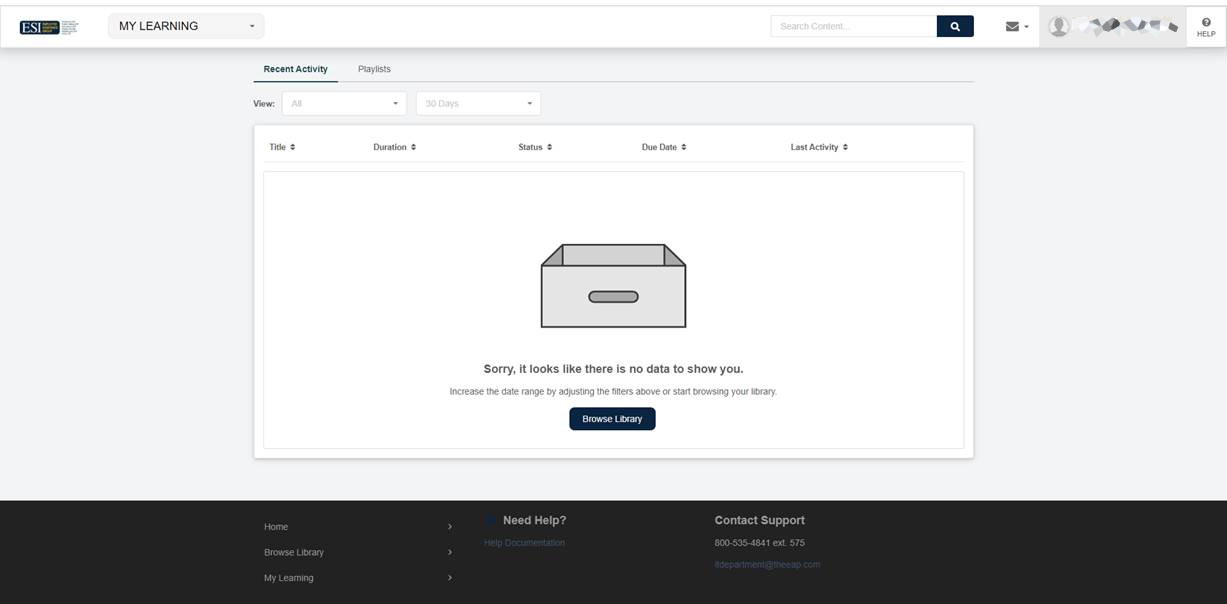Sort the table by Duration
Screen dimensions: 1227x604
392,146
